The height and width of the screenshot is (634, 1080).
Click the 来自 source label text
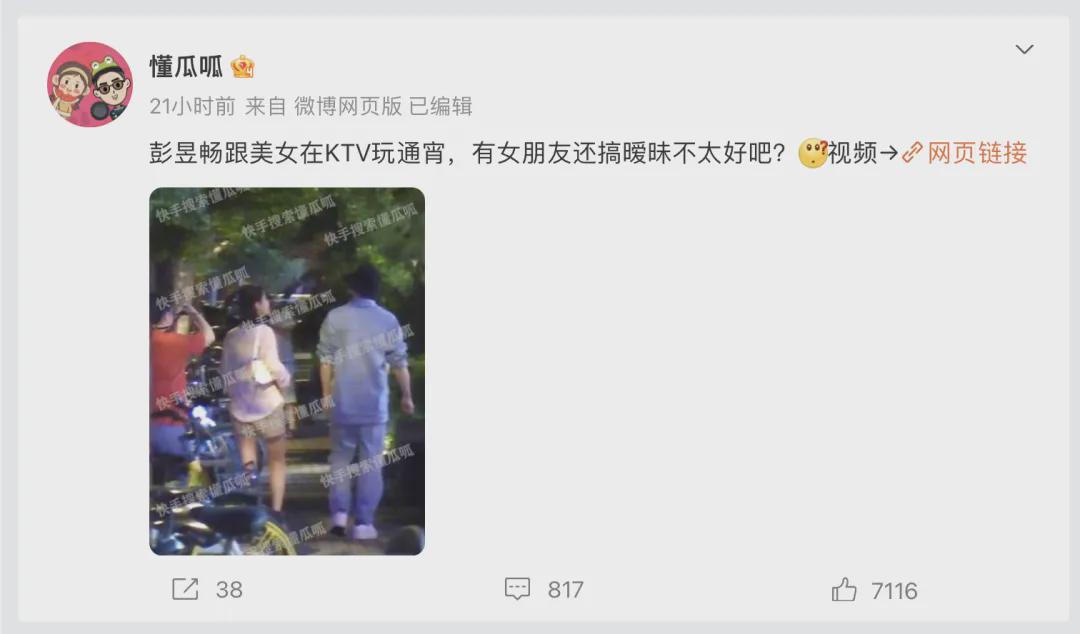[x=265, y=106]
